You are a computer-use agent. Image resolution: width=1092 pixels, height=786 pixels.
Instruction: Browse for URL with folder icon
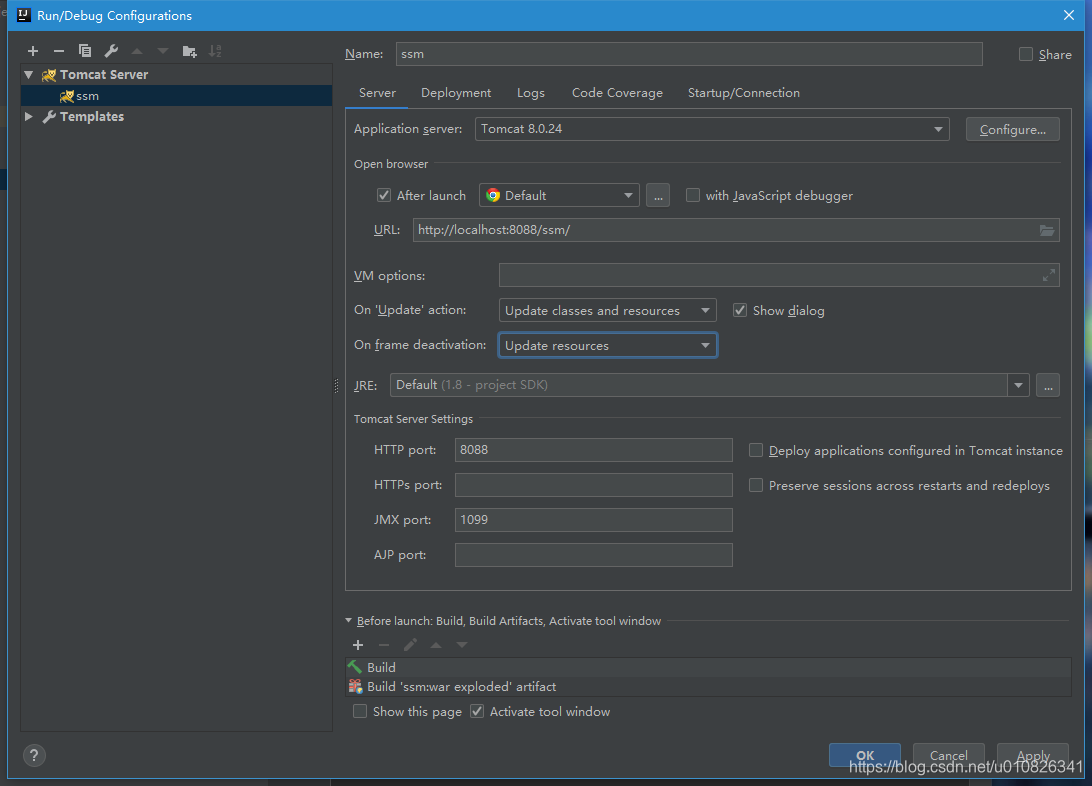pos(1047,230)
